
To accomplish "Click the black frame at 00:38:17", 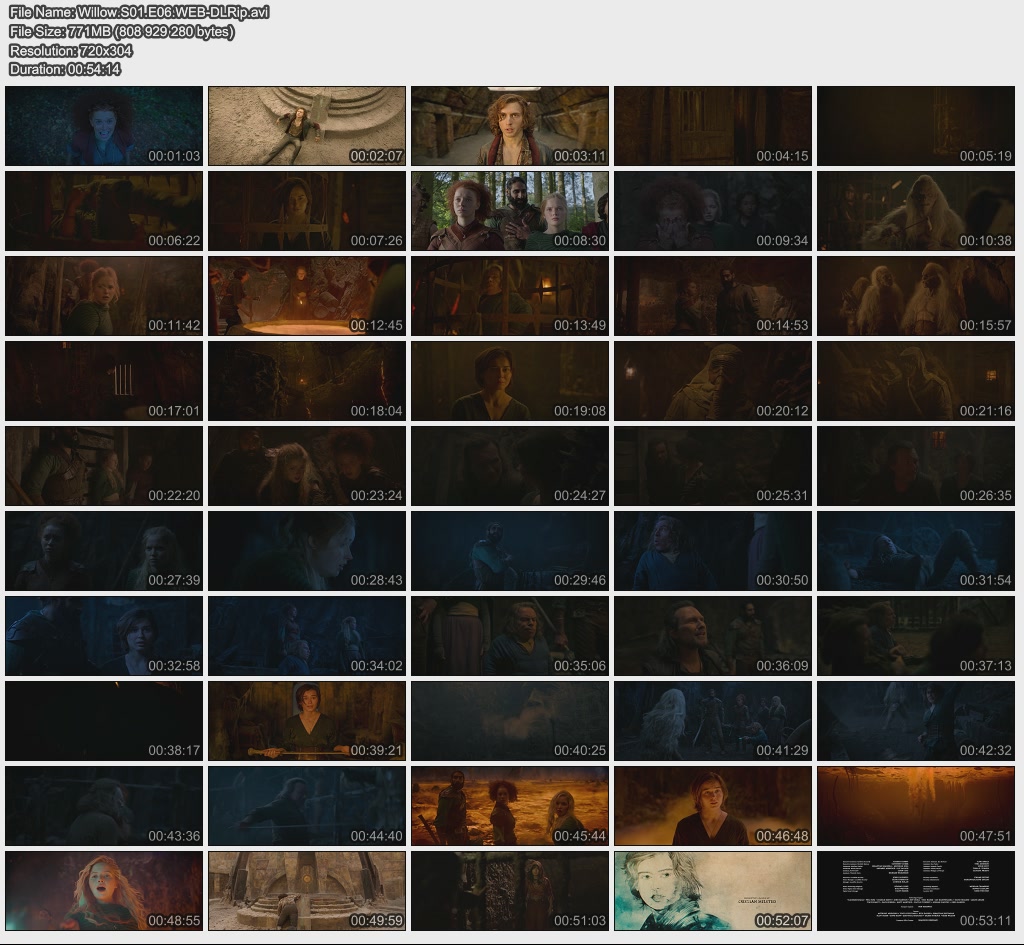I will (104, 721).
